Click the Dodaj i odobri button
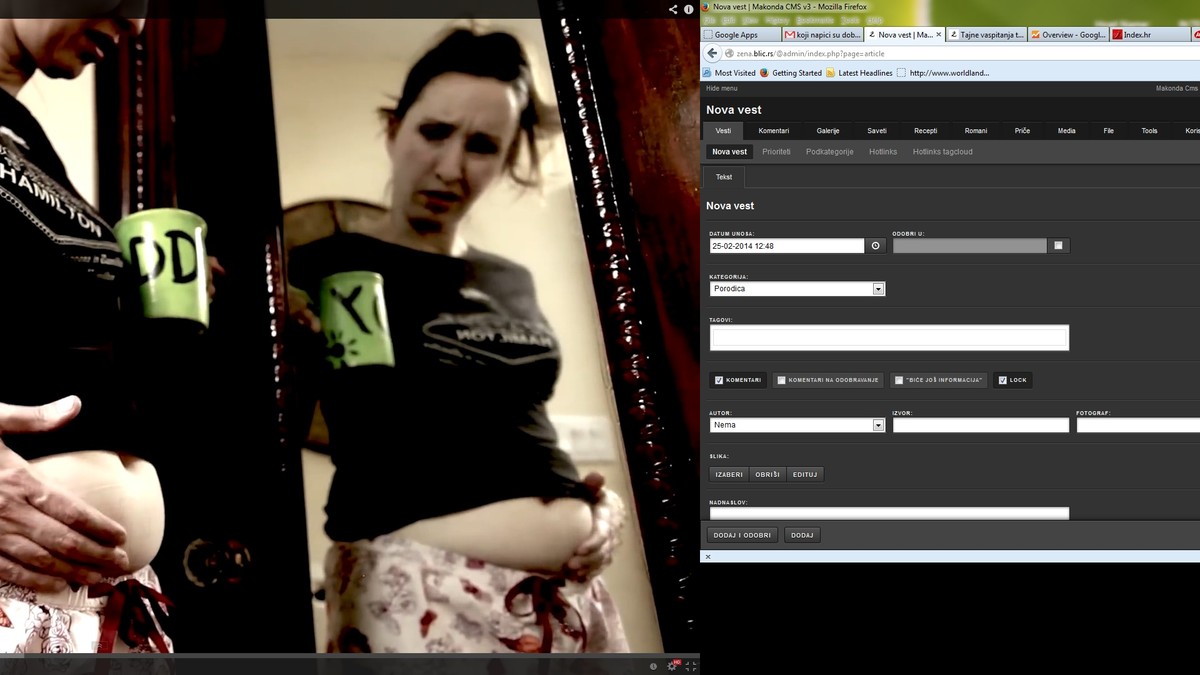This screenshot has width=1200, height=675. [742, 535]
